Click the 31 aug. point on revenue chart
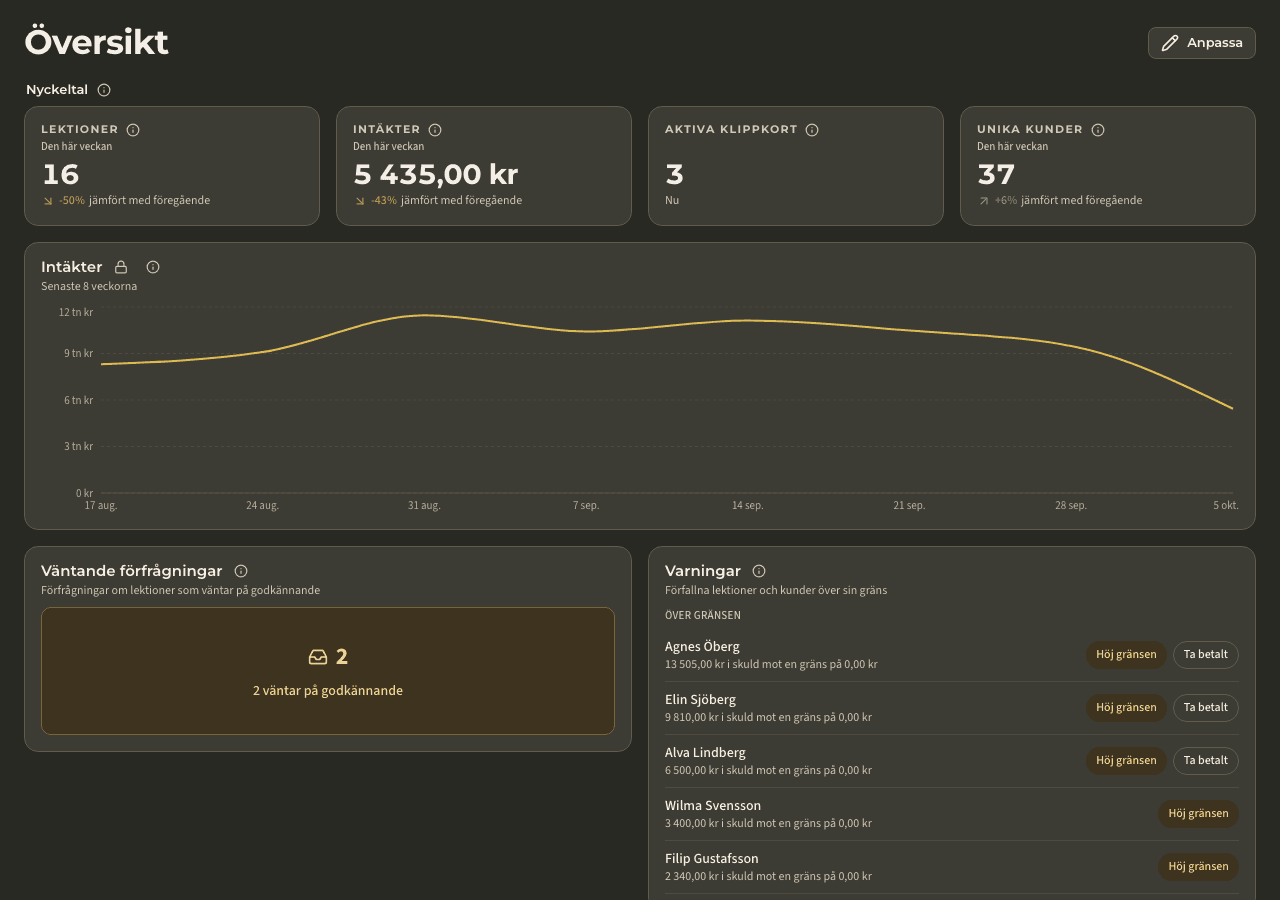The image size is (1280, 900). (424, 315)
